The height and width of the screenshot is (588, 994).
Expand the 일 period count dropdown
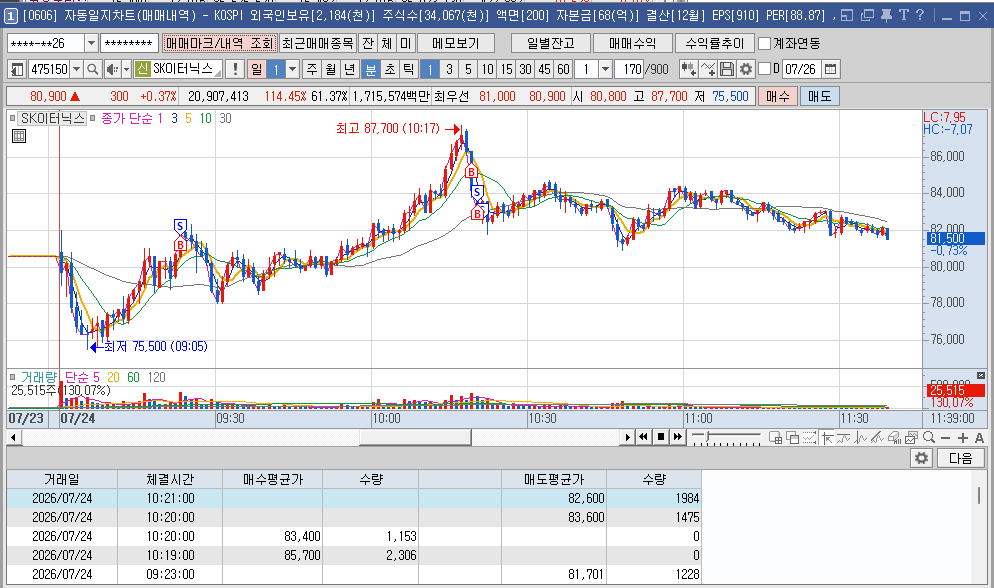tap(292, 69)
